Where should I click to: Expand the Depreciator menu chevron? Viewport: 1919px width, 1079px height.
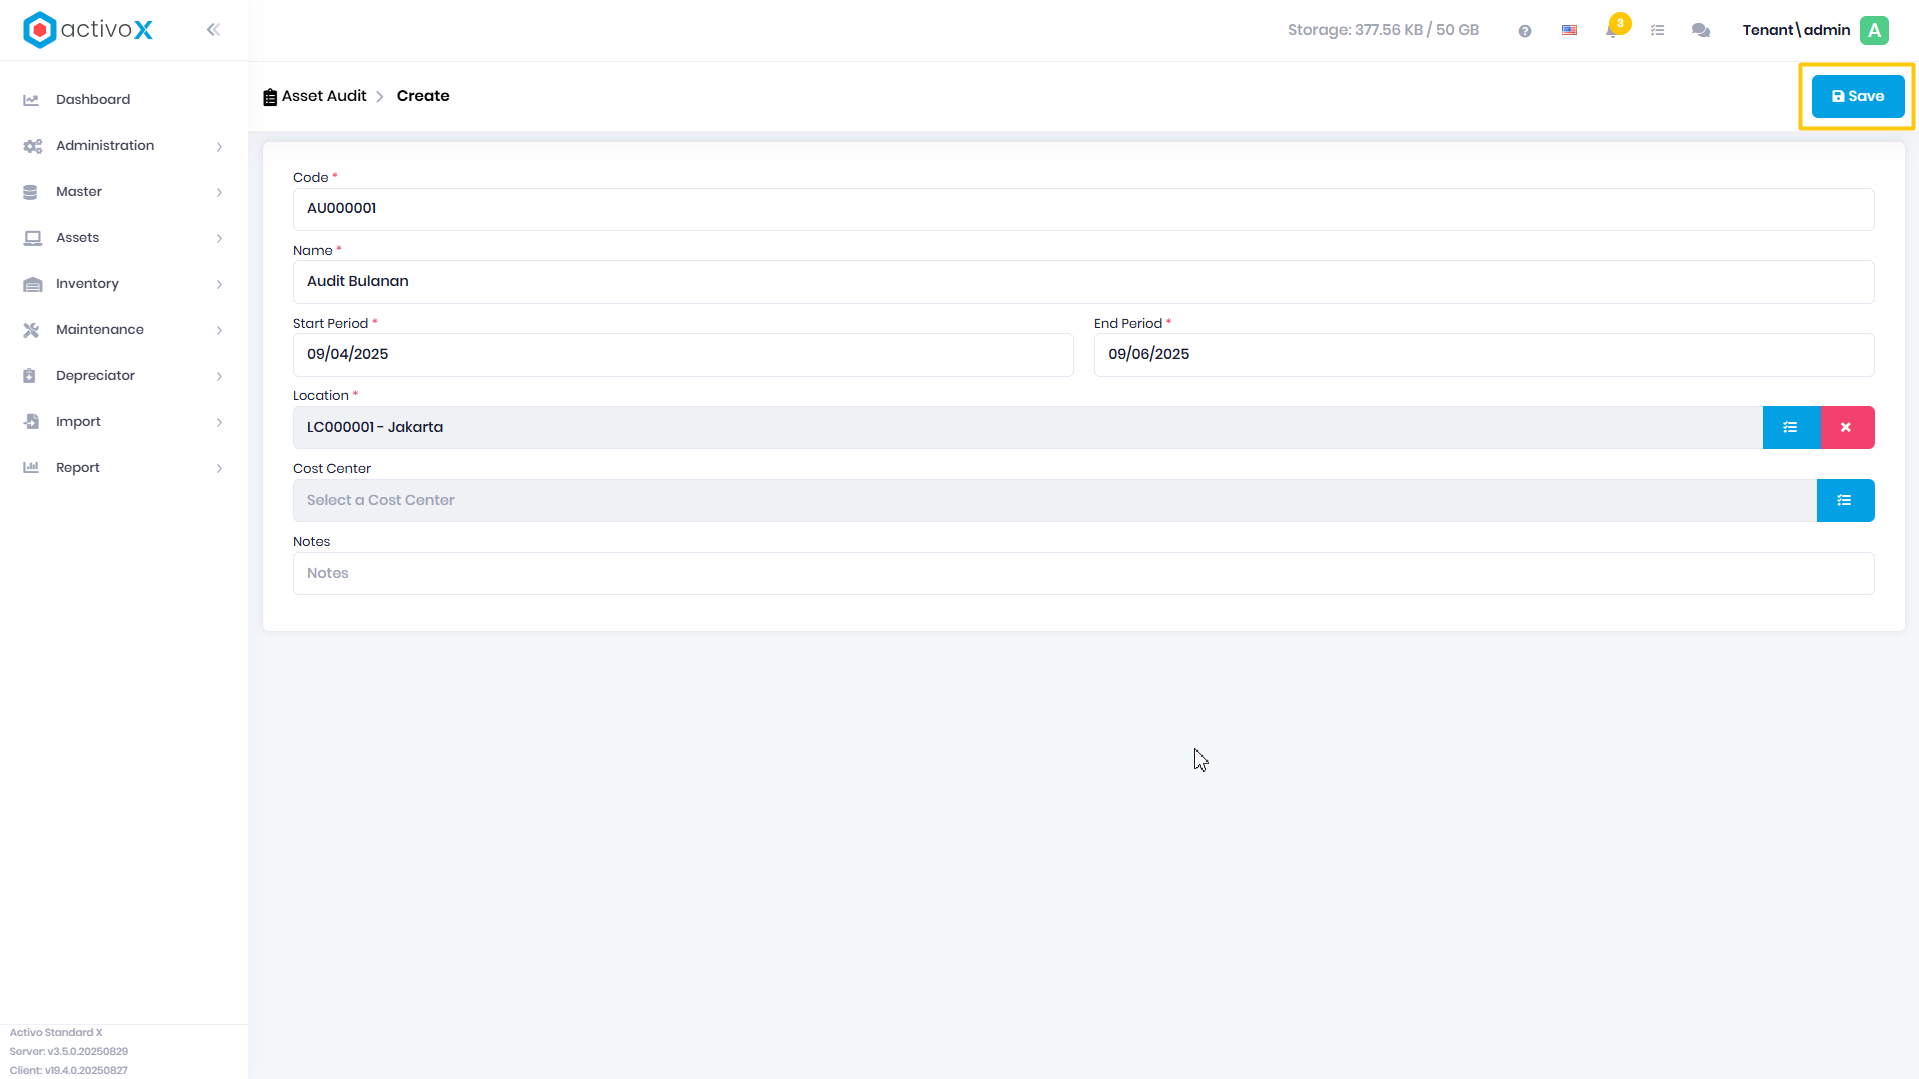coord(219,376)
